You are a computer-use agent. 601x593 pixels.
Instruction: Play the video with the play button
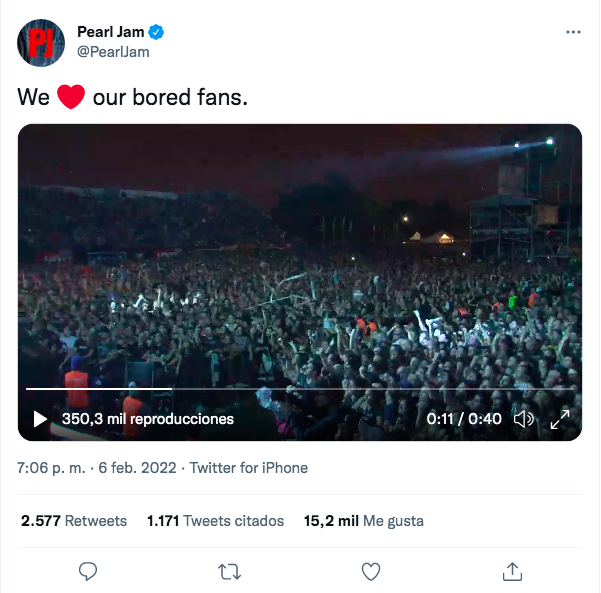[40, 419]
